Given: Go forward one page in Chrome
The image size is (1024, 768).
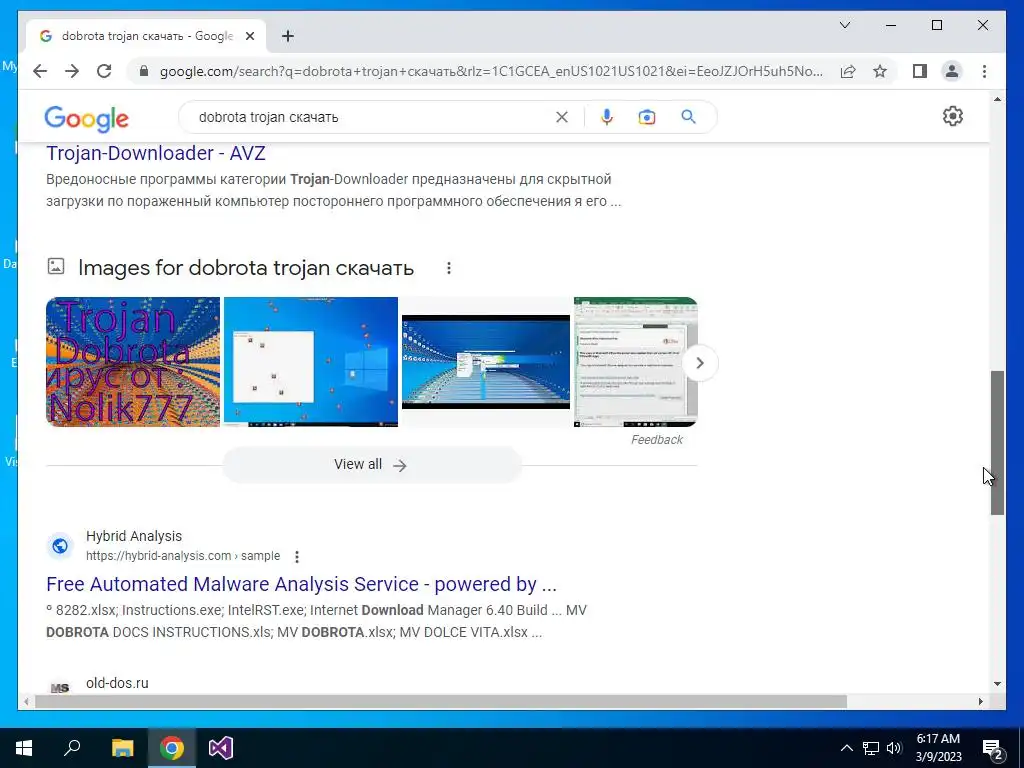Looking at the screenshot, I should point(72,71).
